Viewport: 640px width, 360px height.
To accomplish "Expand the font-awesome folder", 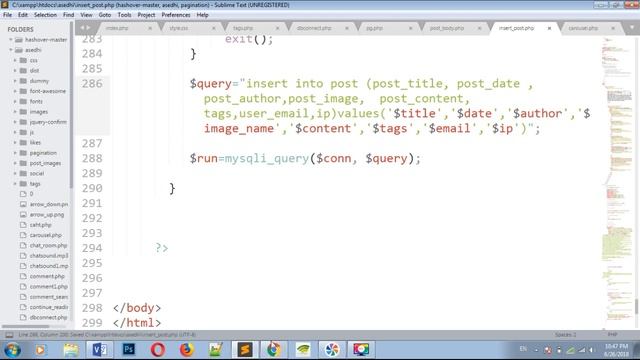I will (x=15, y=91).
